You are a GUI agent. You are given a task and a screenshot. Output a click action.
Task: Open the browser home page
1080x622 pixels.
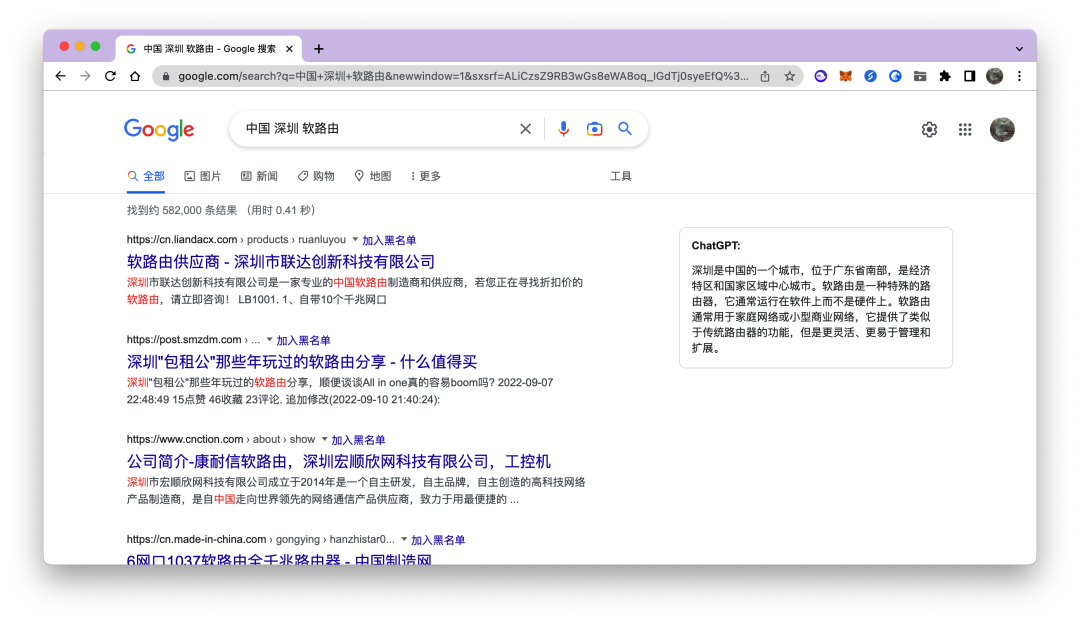click(135, 76)
